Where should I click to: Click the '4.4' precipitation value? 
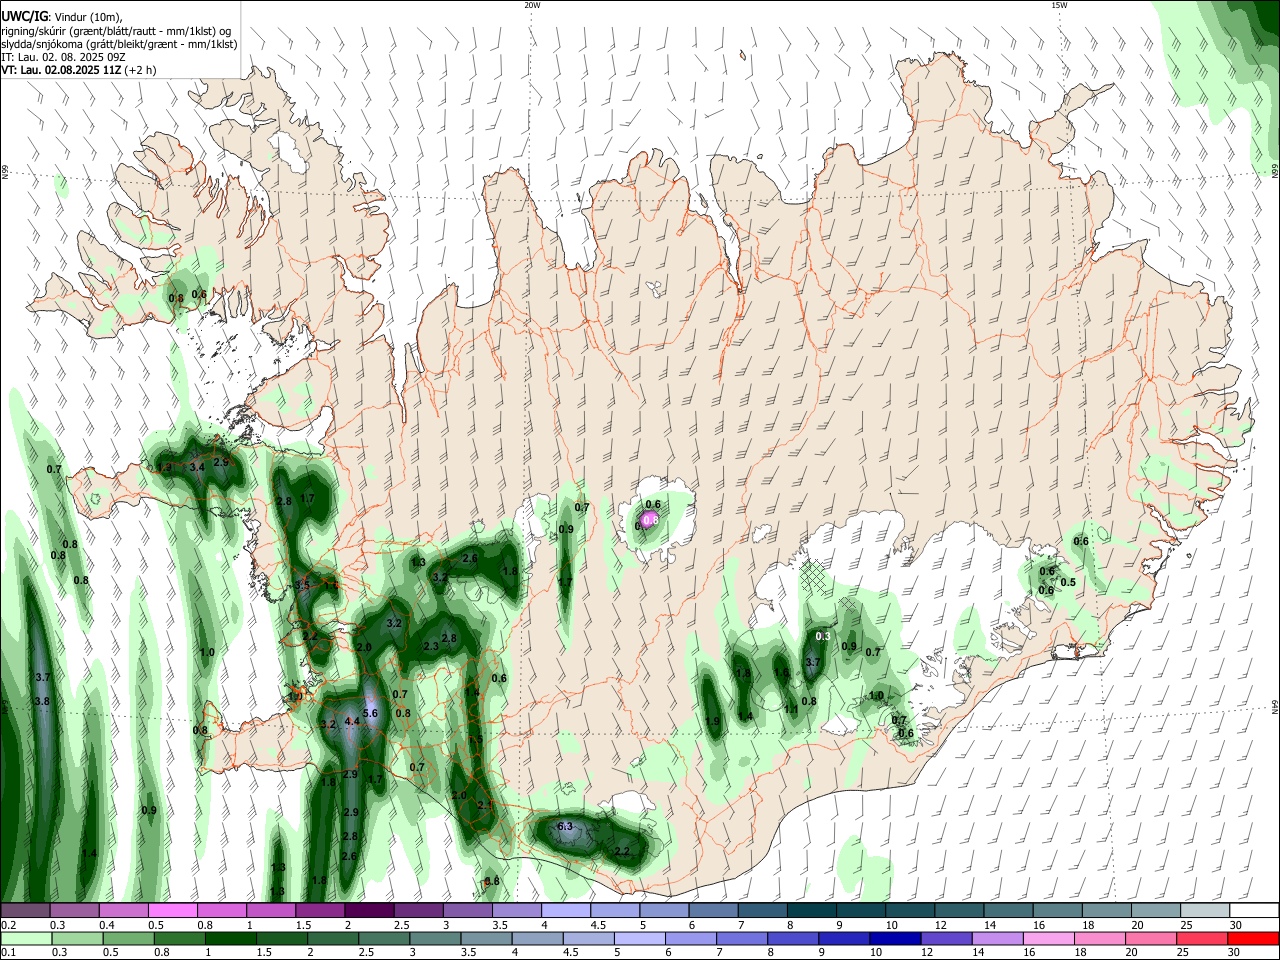tap(351, 721)
